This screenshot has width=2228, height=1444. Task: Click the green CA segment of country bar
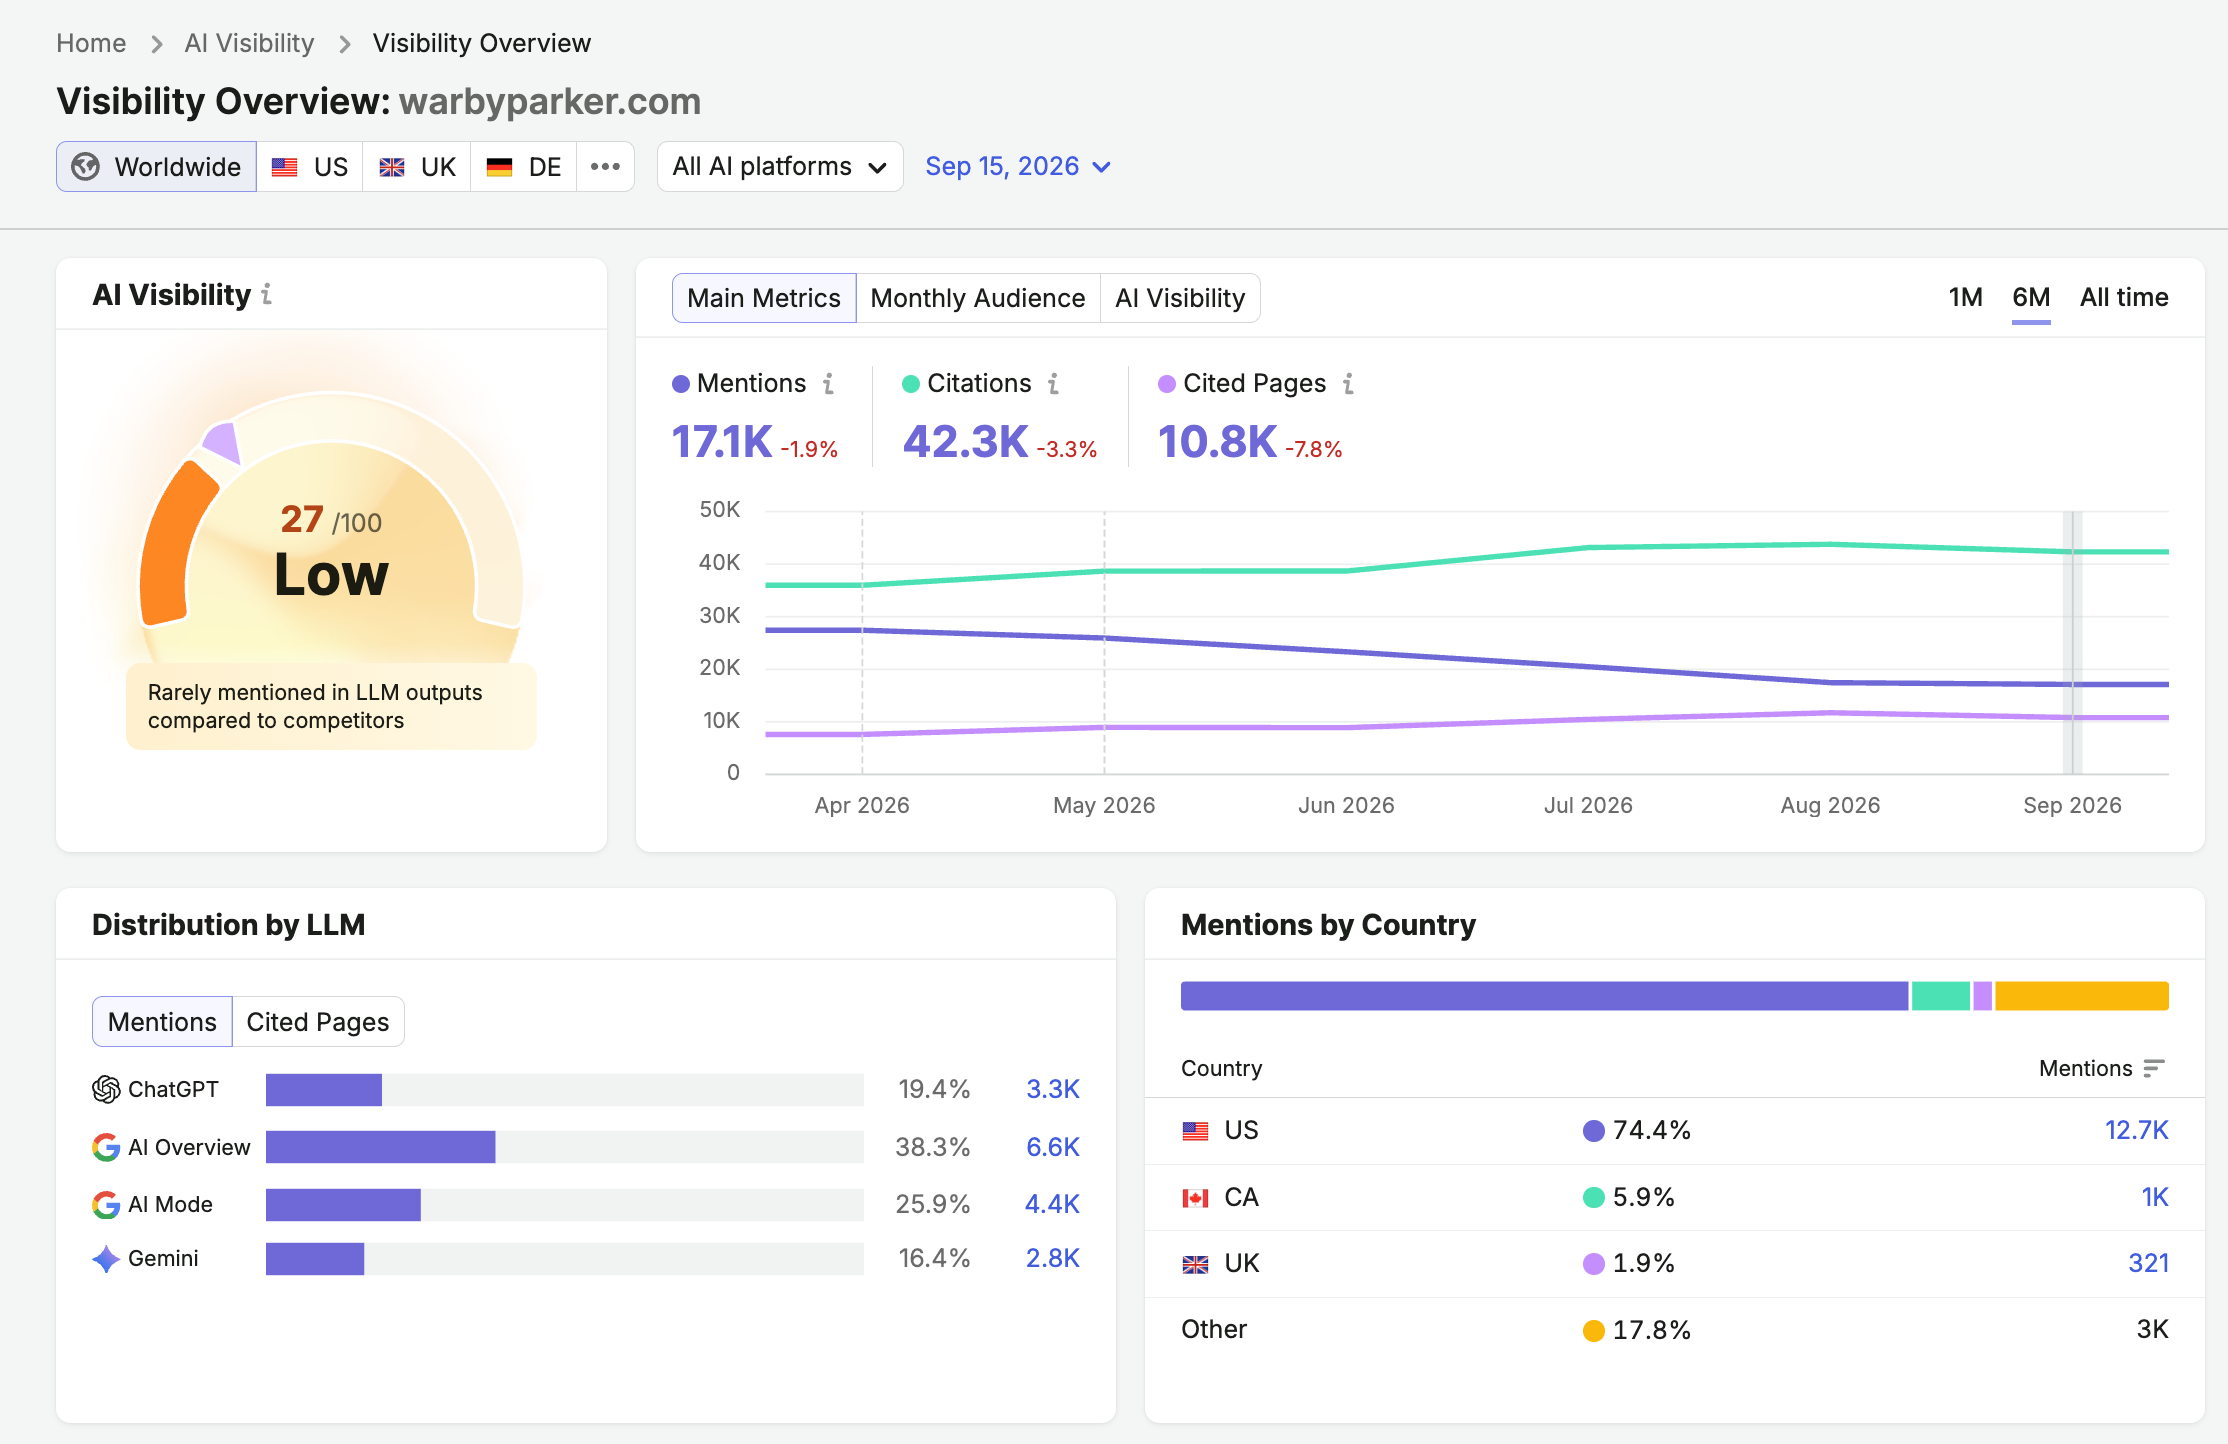[1941, 996]
